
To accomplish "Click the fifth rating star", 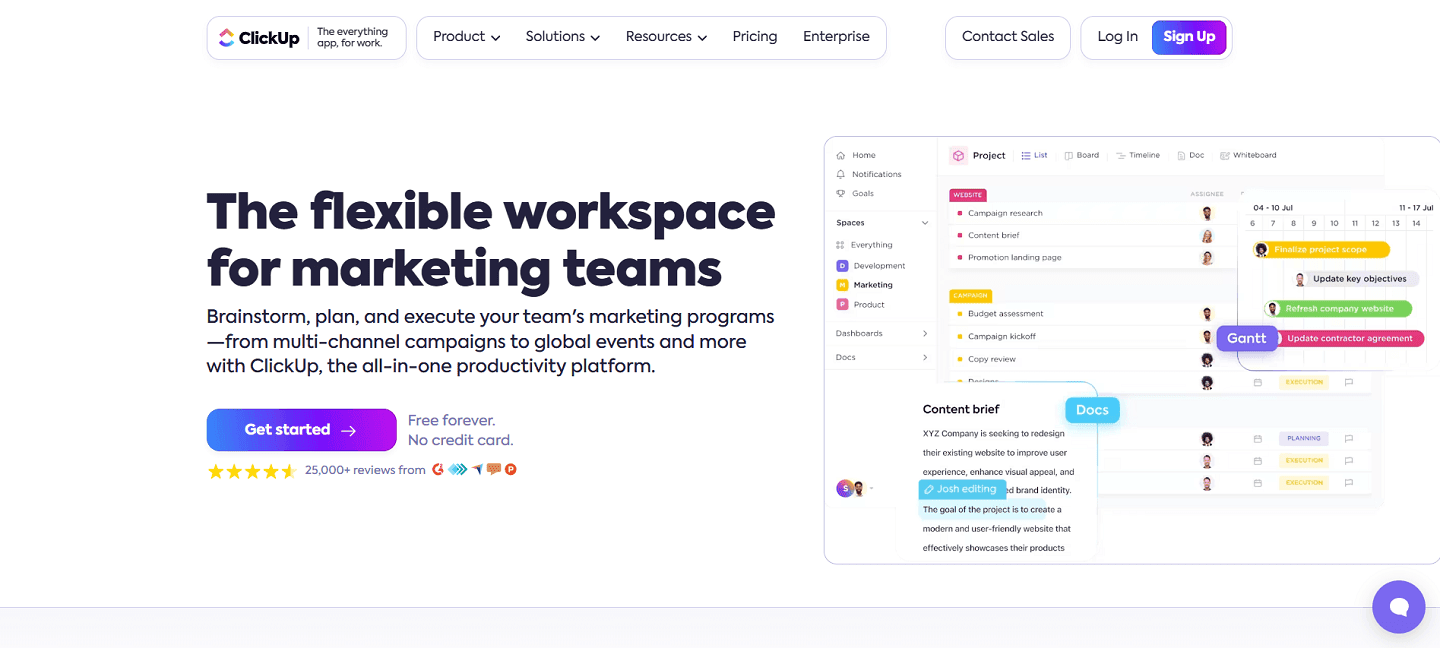I will click(288, 470).
